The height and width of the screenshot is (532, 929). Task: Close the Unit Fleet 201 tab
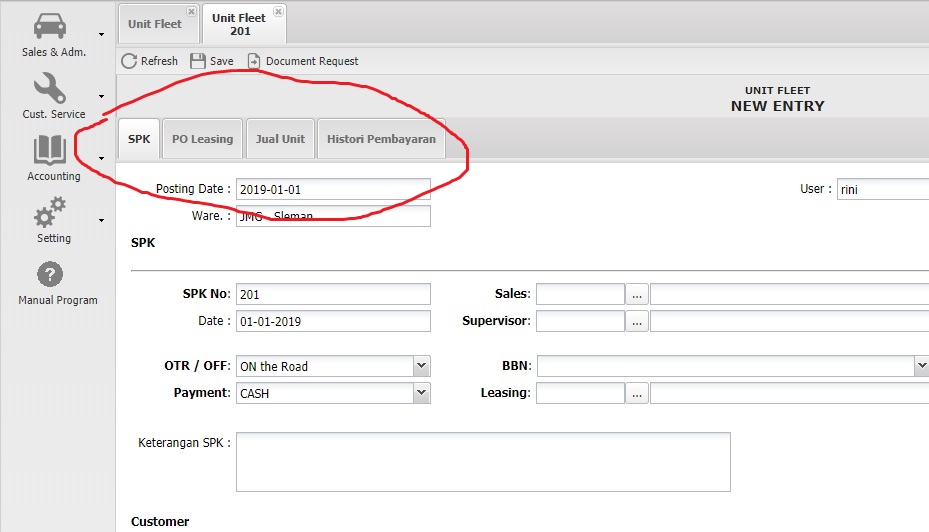click(x=278, y=11)
